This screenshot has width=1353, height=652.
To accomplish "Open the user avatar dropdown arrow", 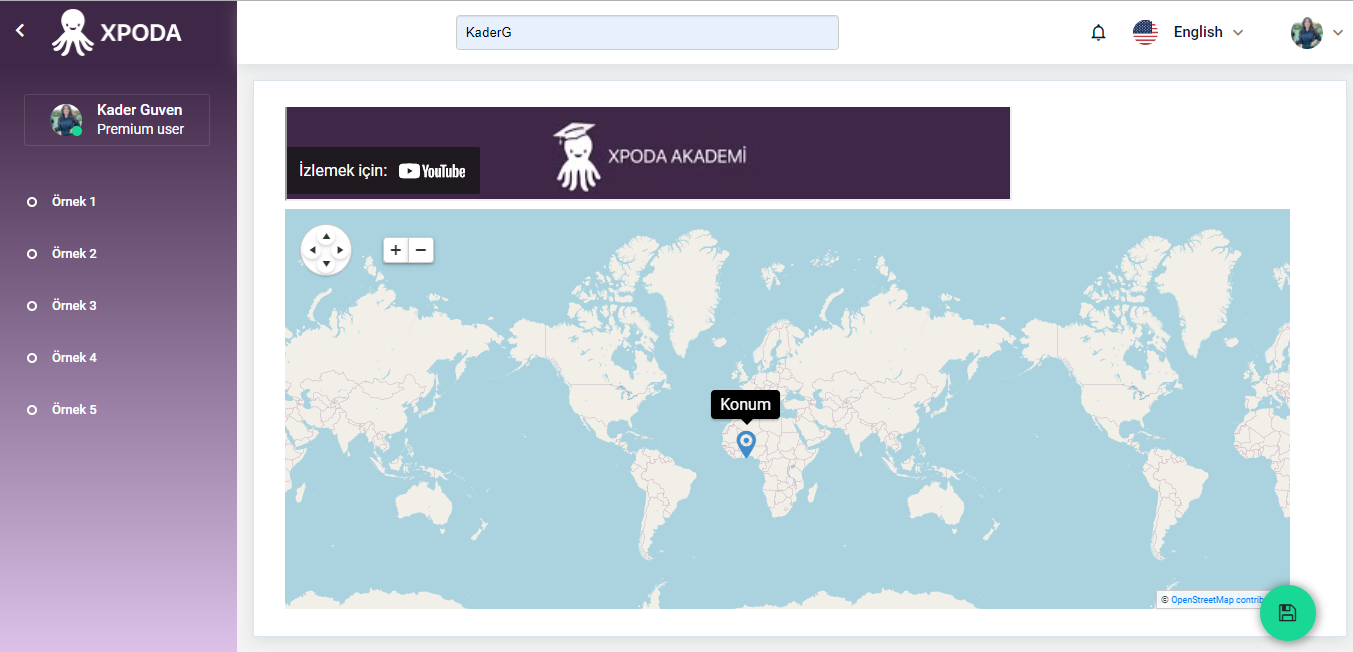I will click(x=1338, y=33).
